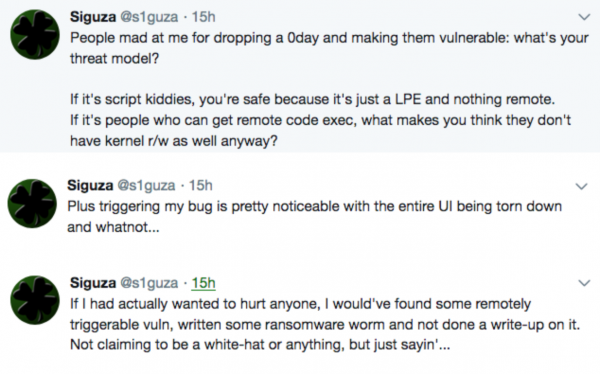
Task: Click the Siguza display name on the first tweet
Action: (93, 17)
